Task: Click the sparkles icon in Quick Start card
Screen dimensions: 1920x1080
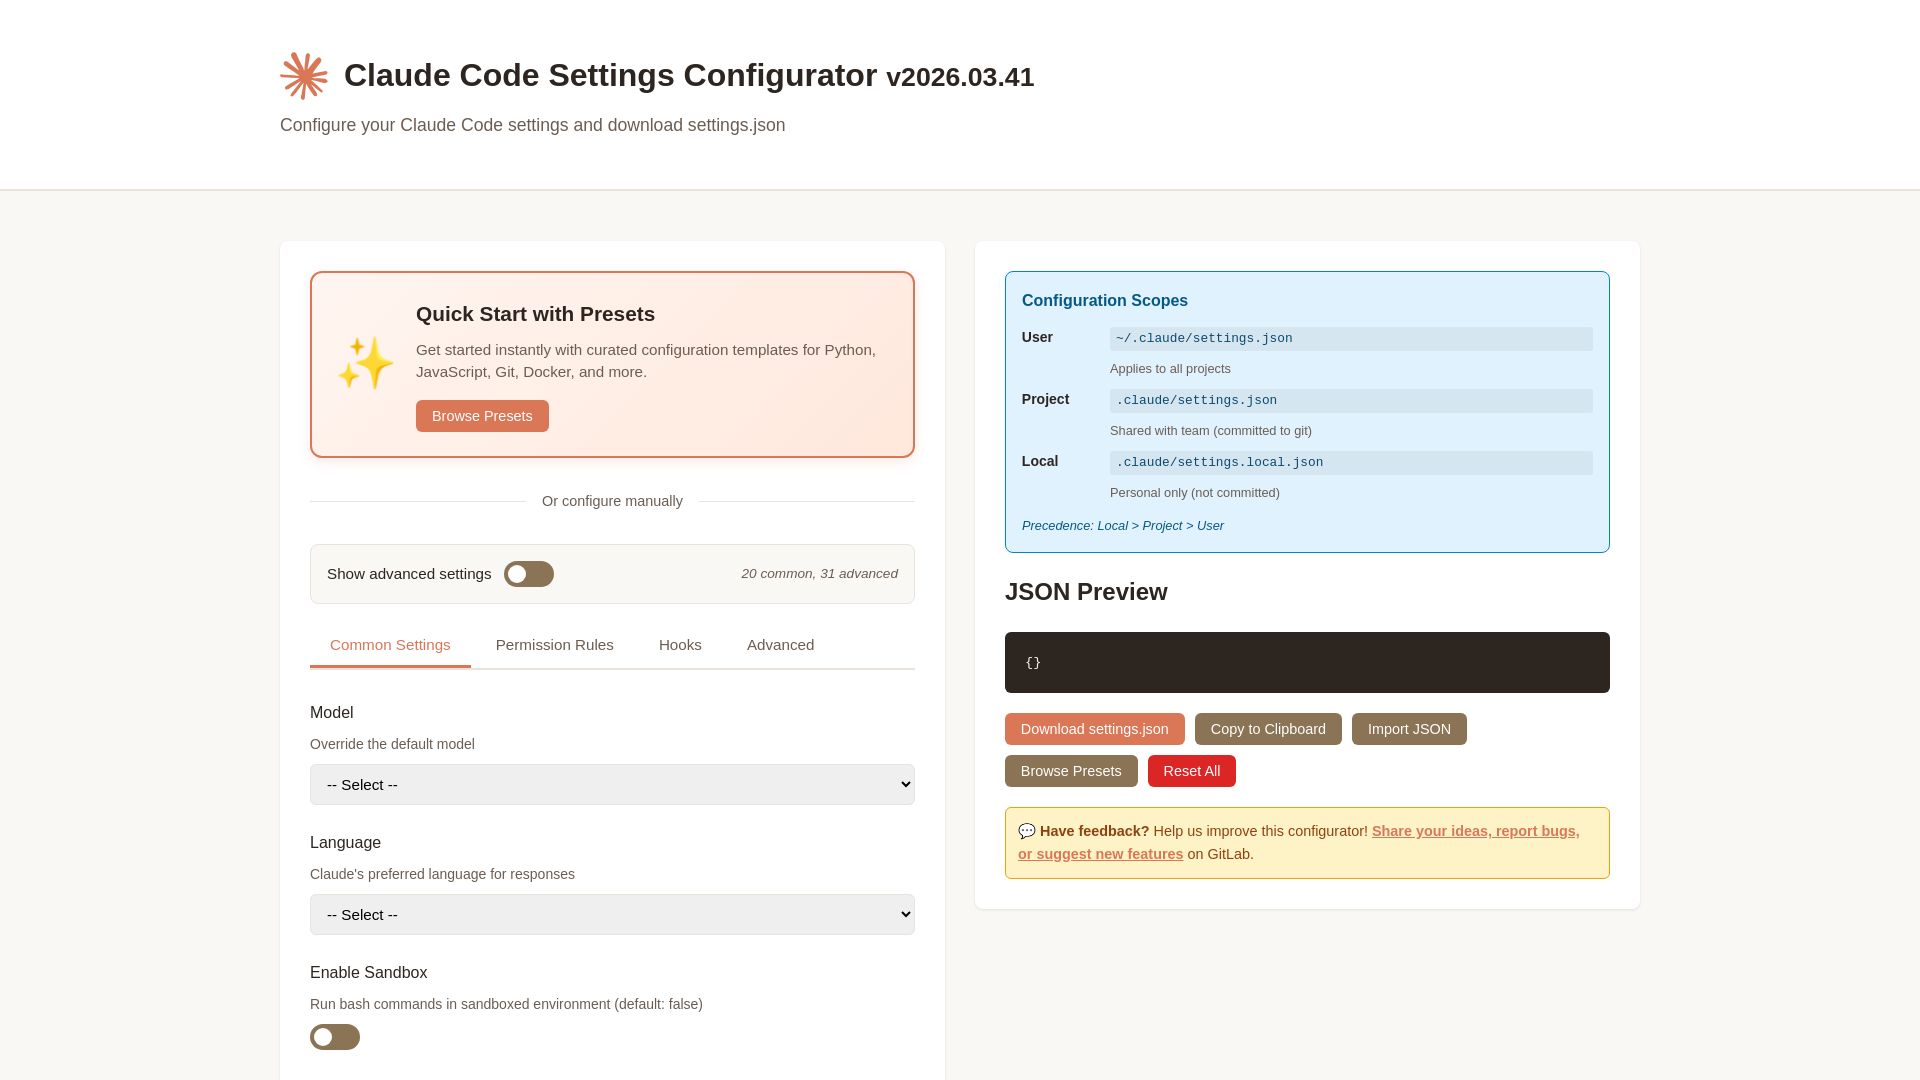Action: [365, 362]
